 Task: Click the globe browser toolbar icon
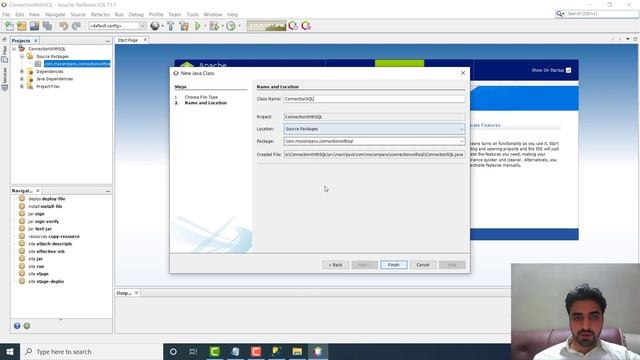[x=154, y=26]
